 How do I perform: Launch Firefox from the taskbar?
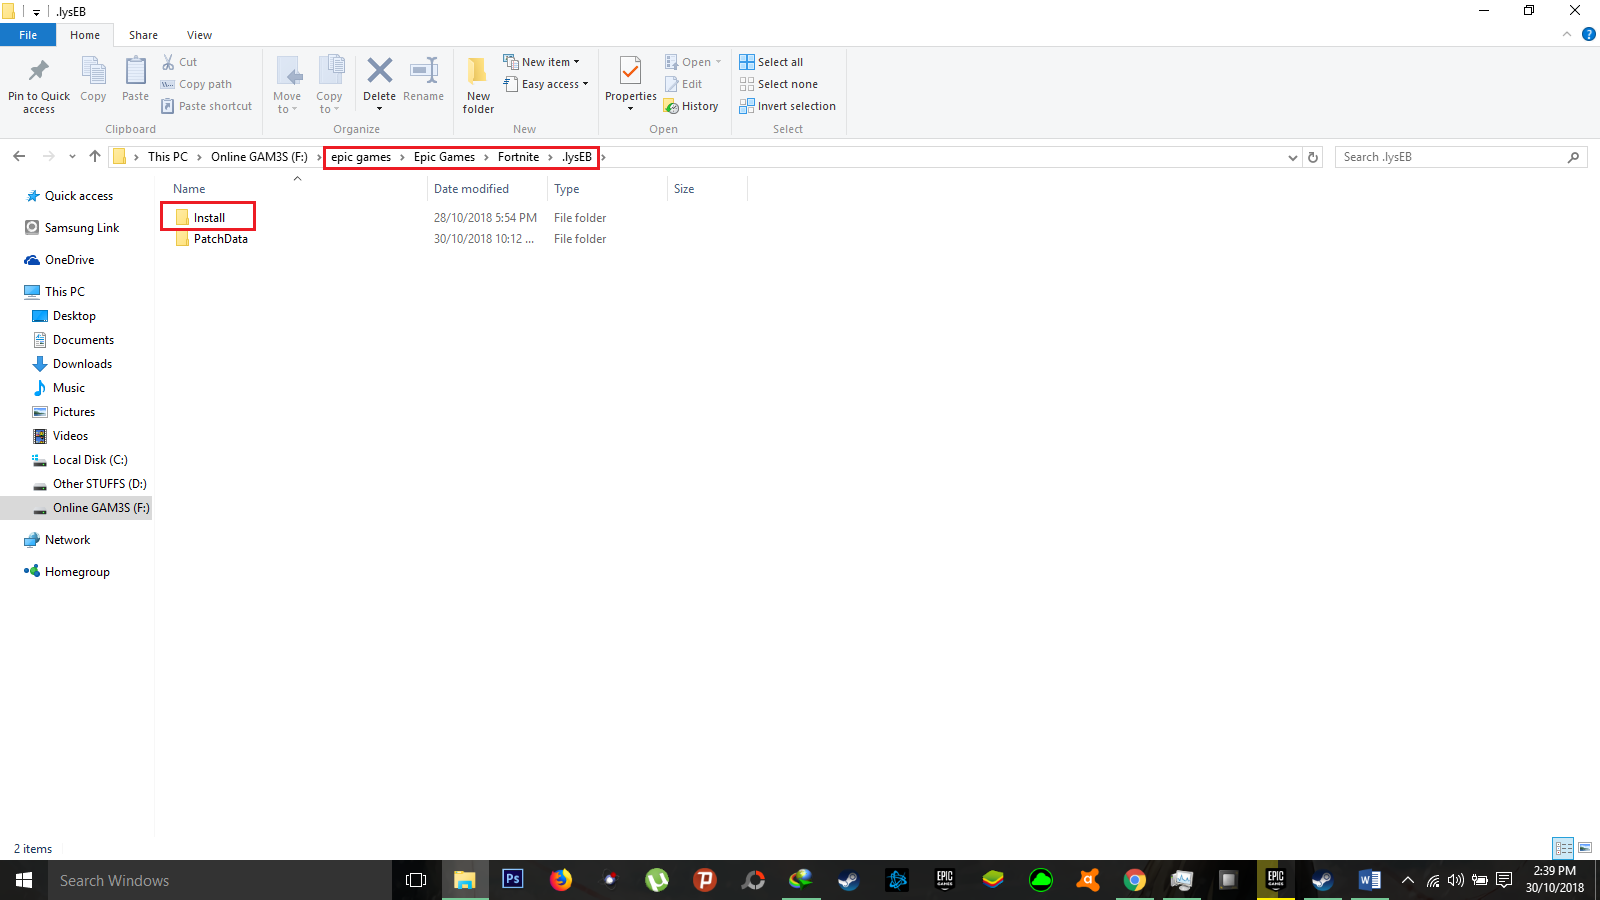[561, 880]
